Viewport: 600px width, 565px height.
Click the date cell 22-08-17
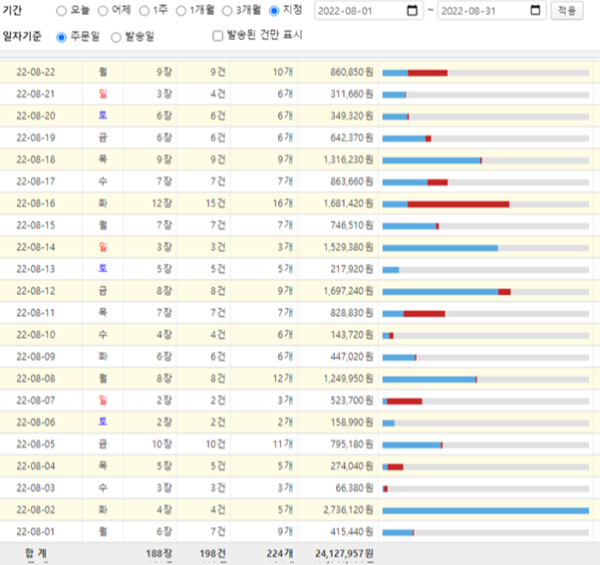[x=36, y=181]
